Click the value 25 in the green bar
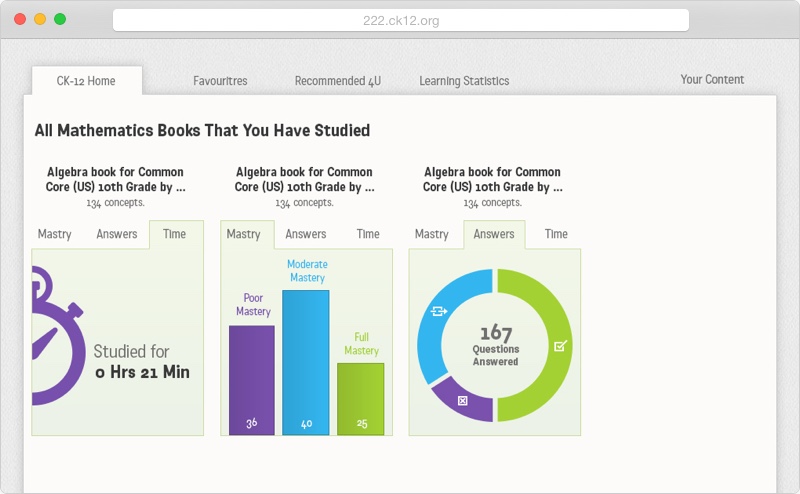This screenshot has width=800, height=494. click(x=362, y=424)
